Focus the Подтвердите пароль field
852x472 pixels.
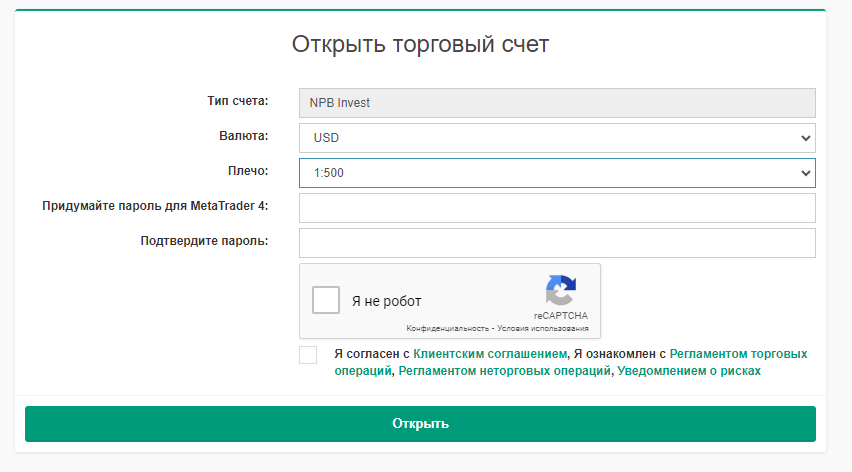point(557,243)
